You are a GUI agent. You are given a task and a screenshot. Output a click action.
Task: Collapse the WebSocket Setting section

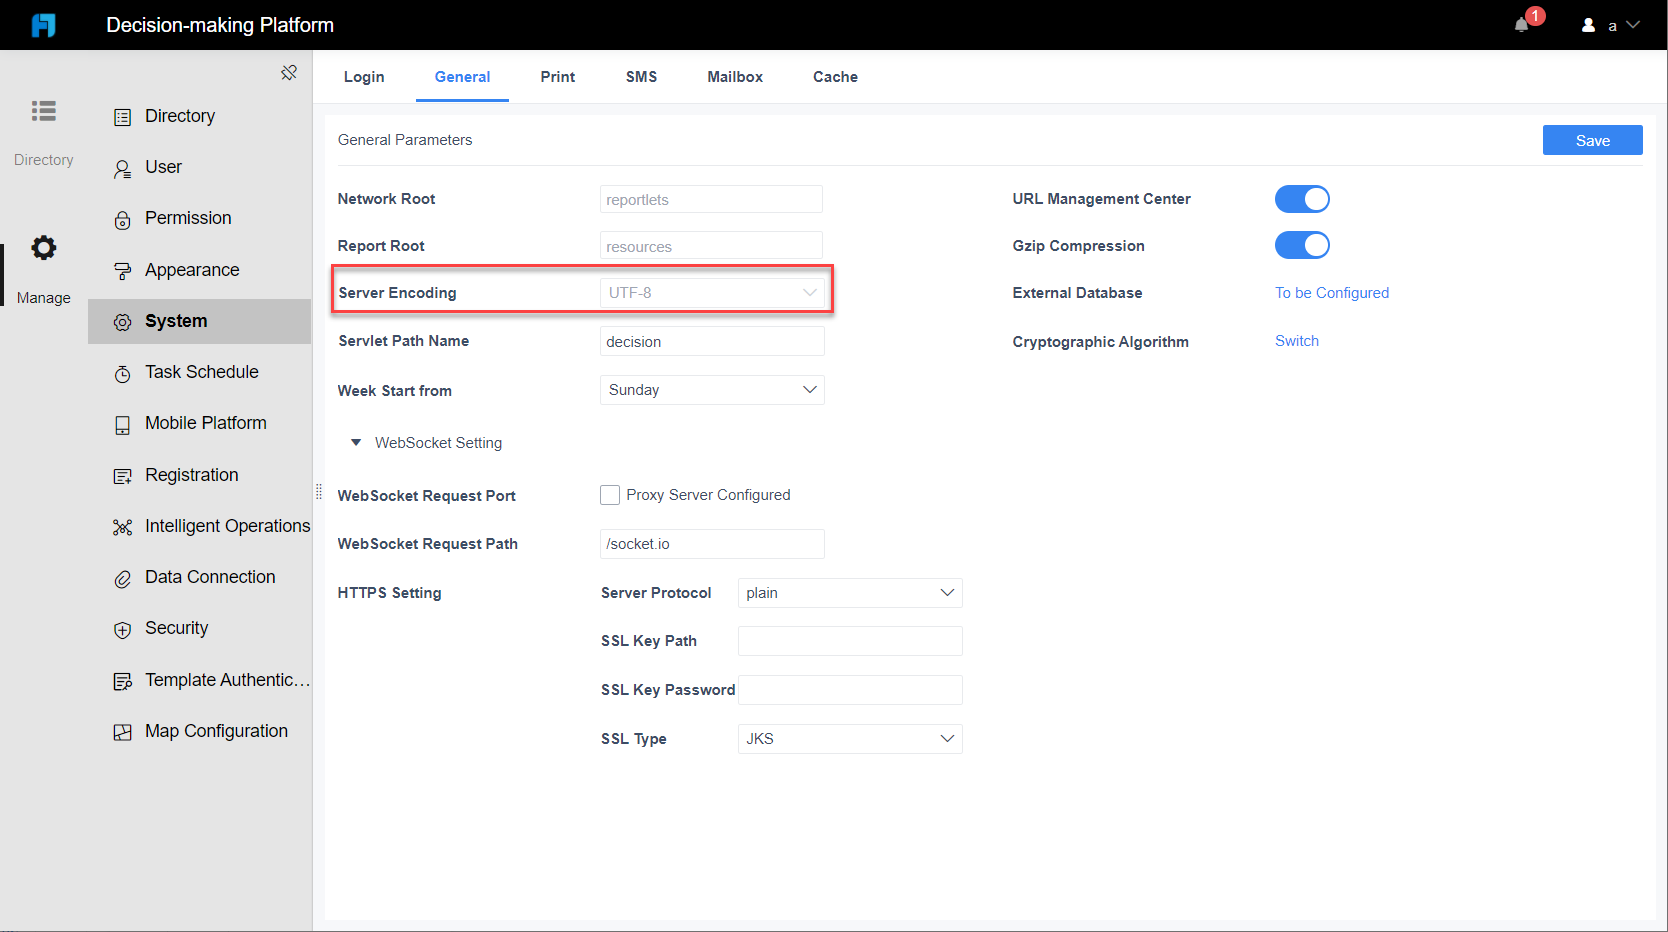click(356, 442)
